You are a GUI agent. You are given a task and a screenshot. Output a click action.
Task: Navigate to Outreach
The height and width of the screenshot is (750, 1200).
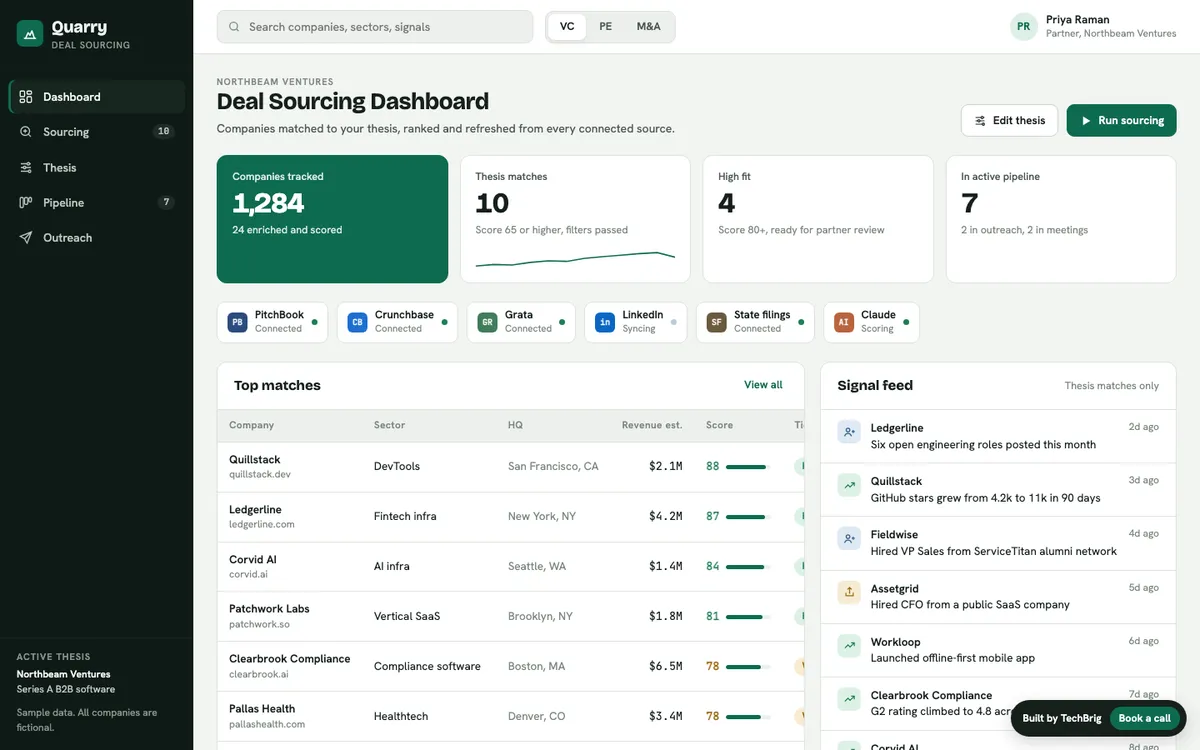click(x=97, y=237)
